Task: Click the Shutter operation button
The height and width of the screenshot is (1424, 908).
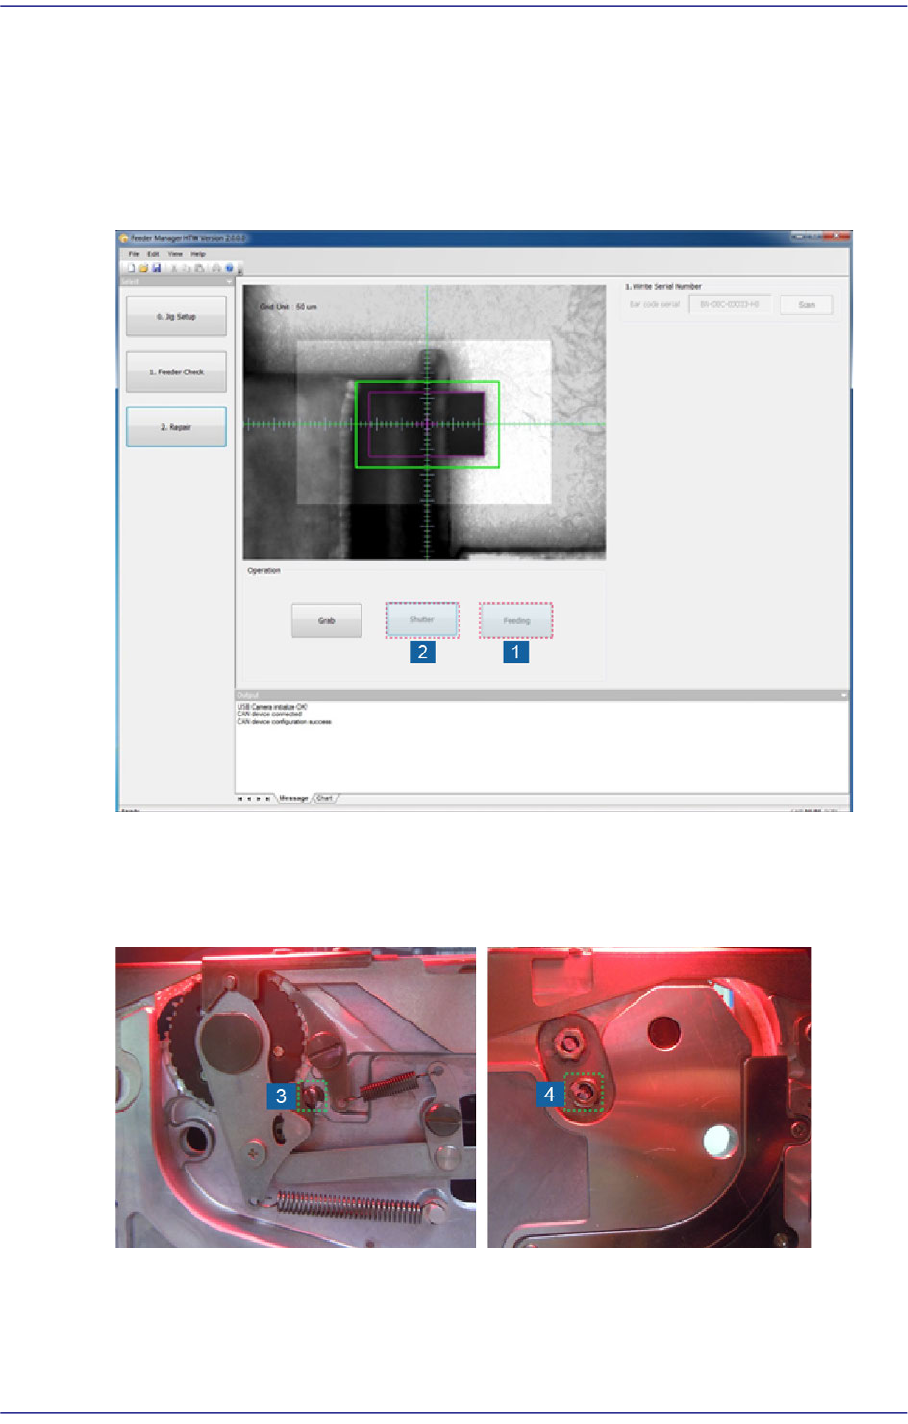Action: pos(422,620)
